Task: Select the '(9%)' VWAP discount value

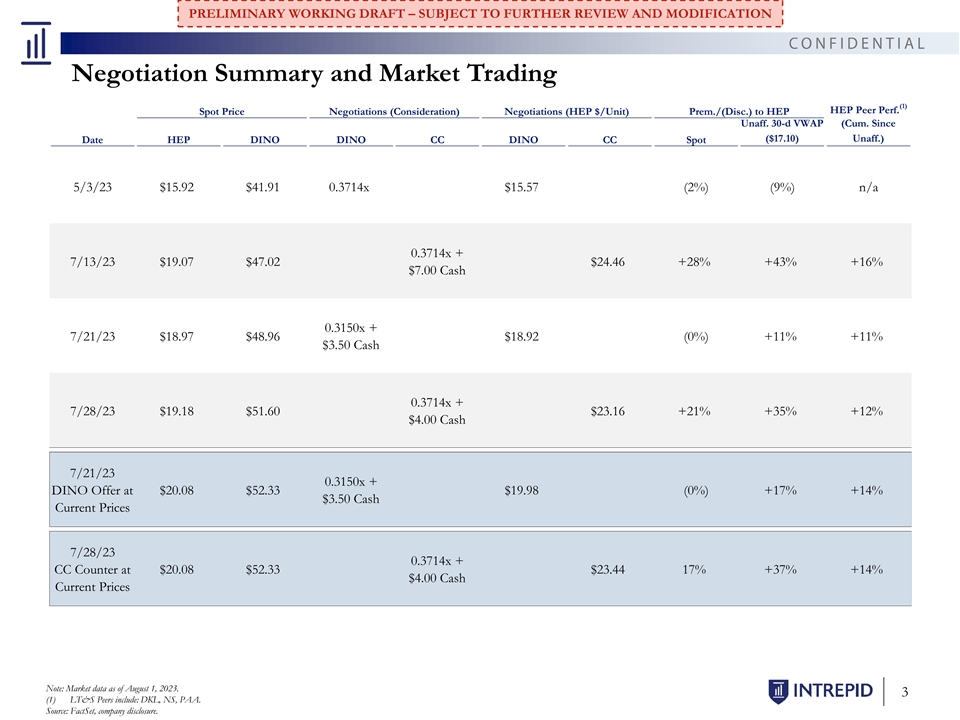Action: [782, 187]
